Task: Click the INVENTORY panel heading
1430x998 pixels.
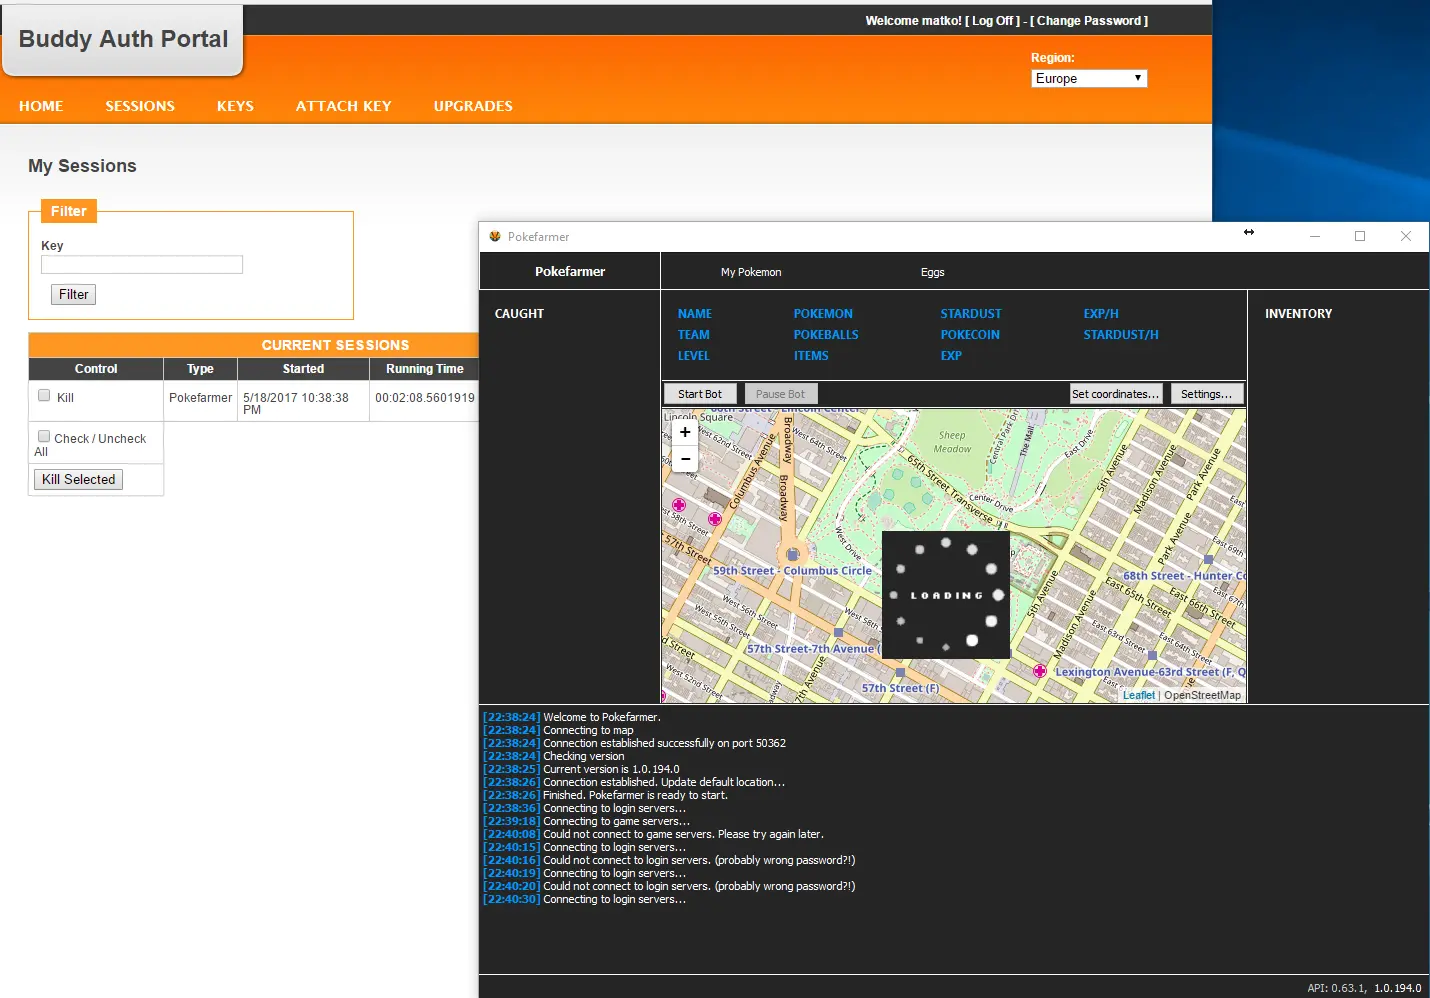Action: coord(1298,314)
